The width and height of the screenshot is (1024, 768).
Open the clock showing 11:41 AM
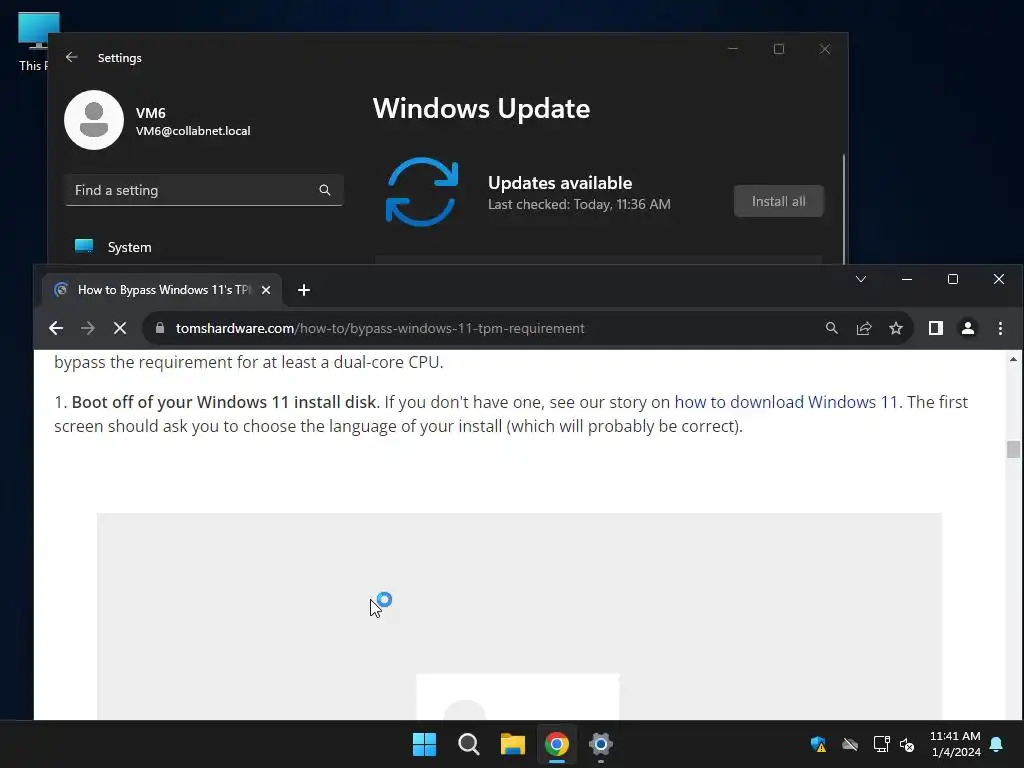point(955,744)
